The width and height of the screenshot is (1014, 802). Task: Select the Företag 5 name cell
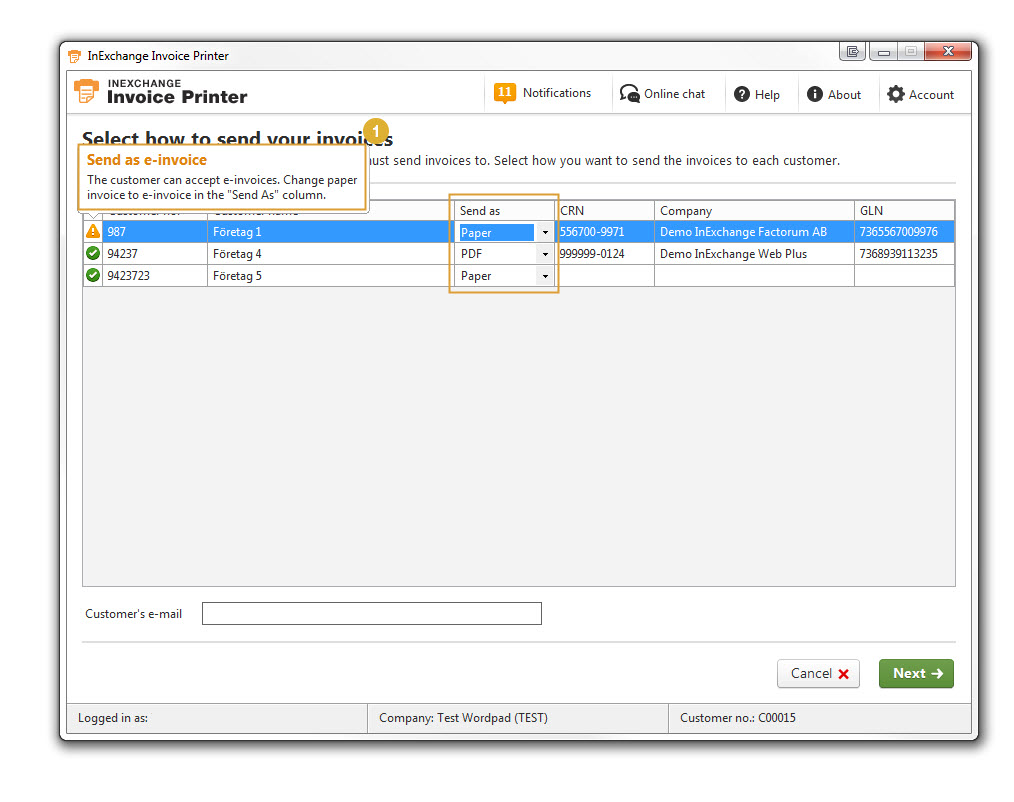pyautogui.click(x=330, y=276)
